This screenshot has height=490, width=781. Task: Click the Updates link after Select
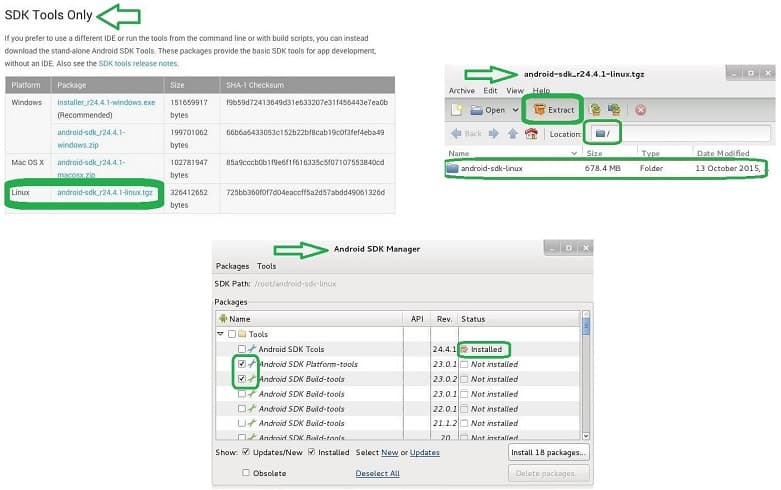(424, 452)
